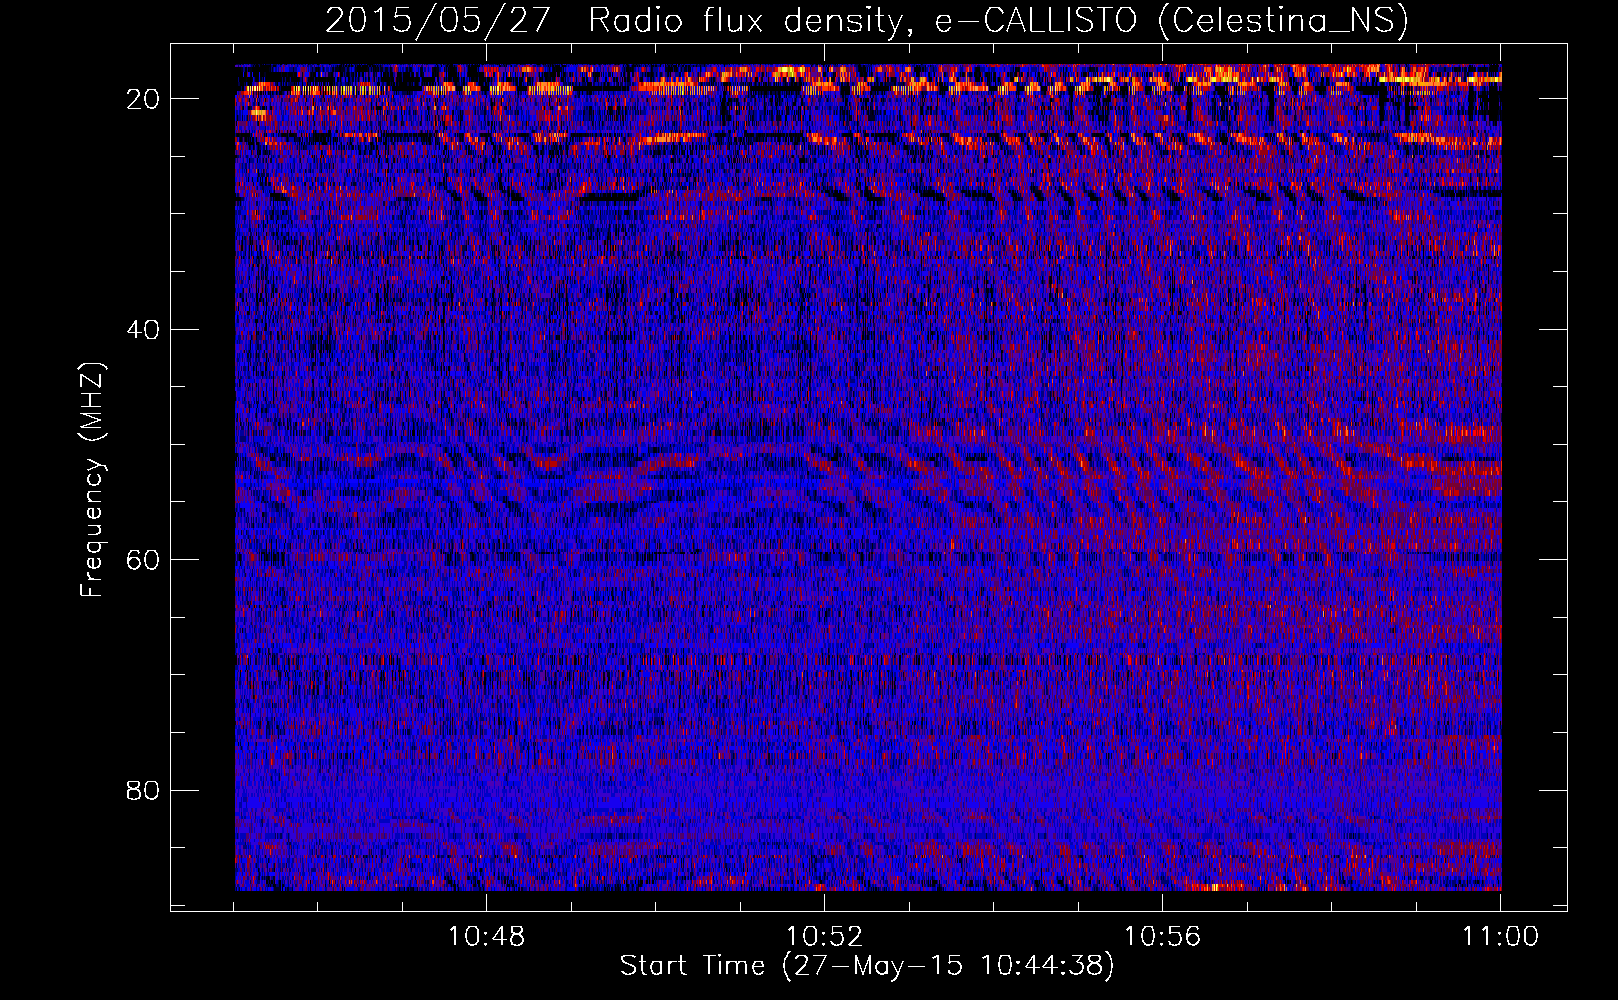This screenshot has width=1618, height=1000.
Task: Click the 60 frequency tick label
Action: click(143, 560)
